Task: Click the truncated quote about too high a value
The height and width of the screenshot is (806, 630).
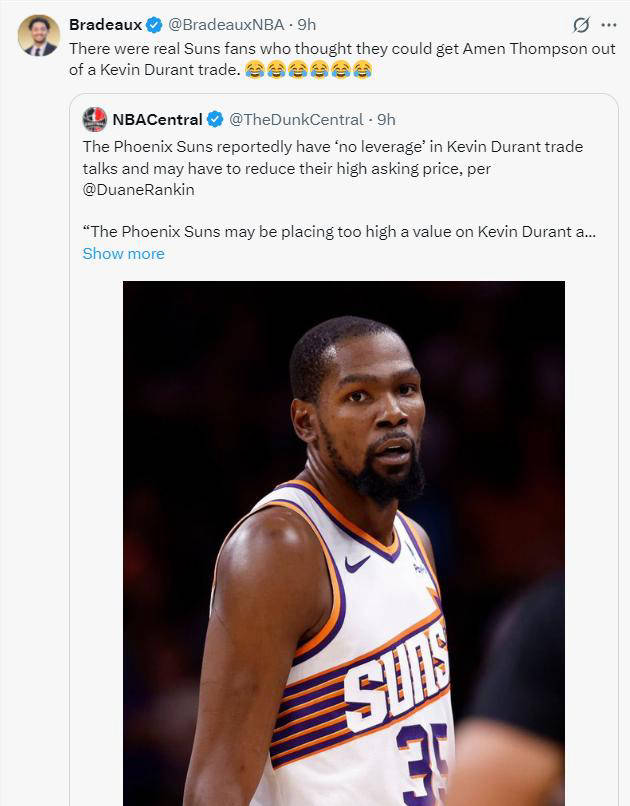Action: coord(340,232)
